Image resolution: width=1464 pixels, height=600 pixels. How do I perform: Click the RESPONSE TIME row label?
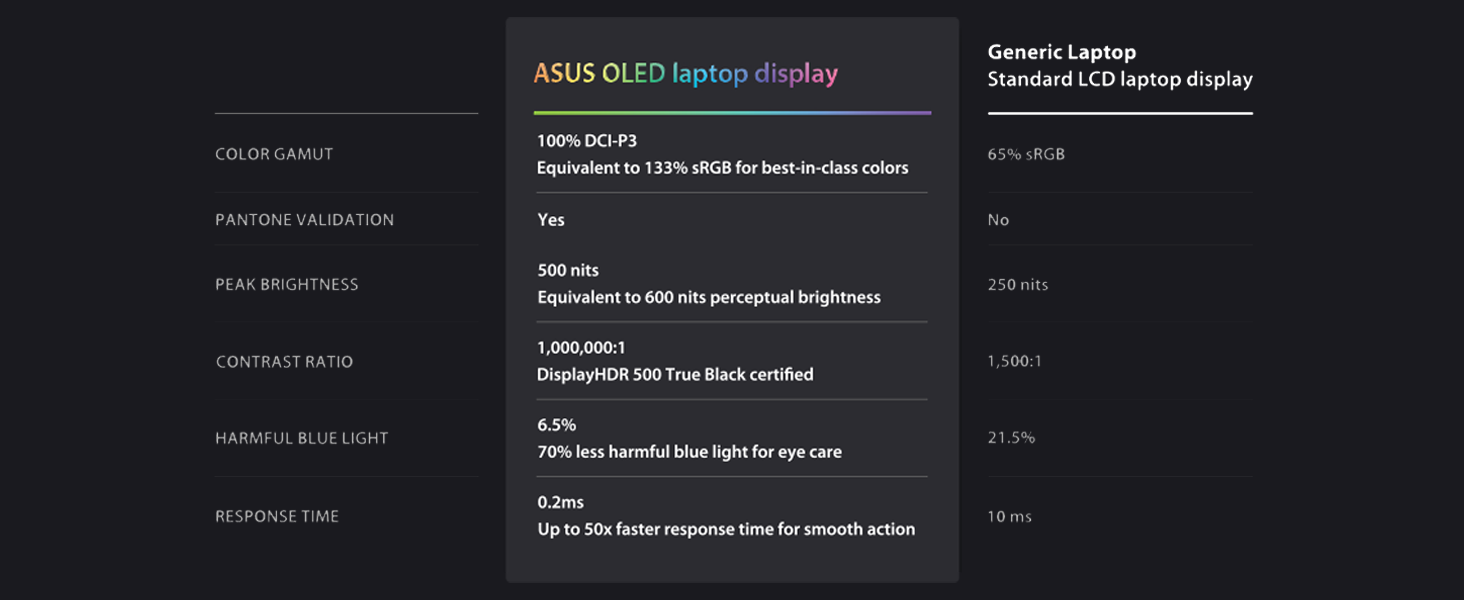tap(277, 517)
